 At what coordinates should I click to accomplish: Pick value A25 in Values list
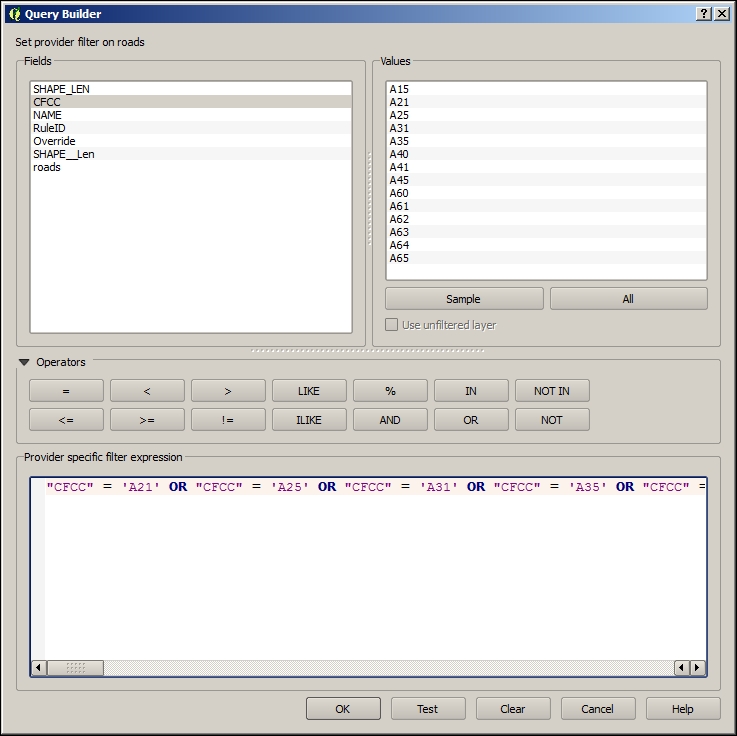coord(547,115)
